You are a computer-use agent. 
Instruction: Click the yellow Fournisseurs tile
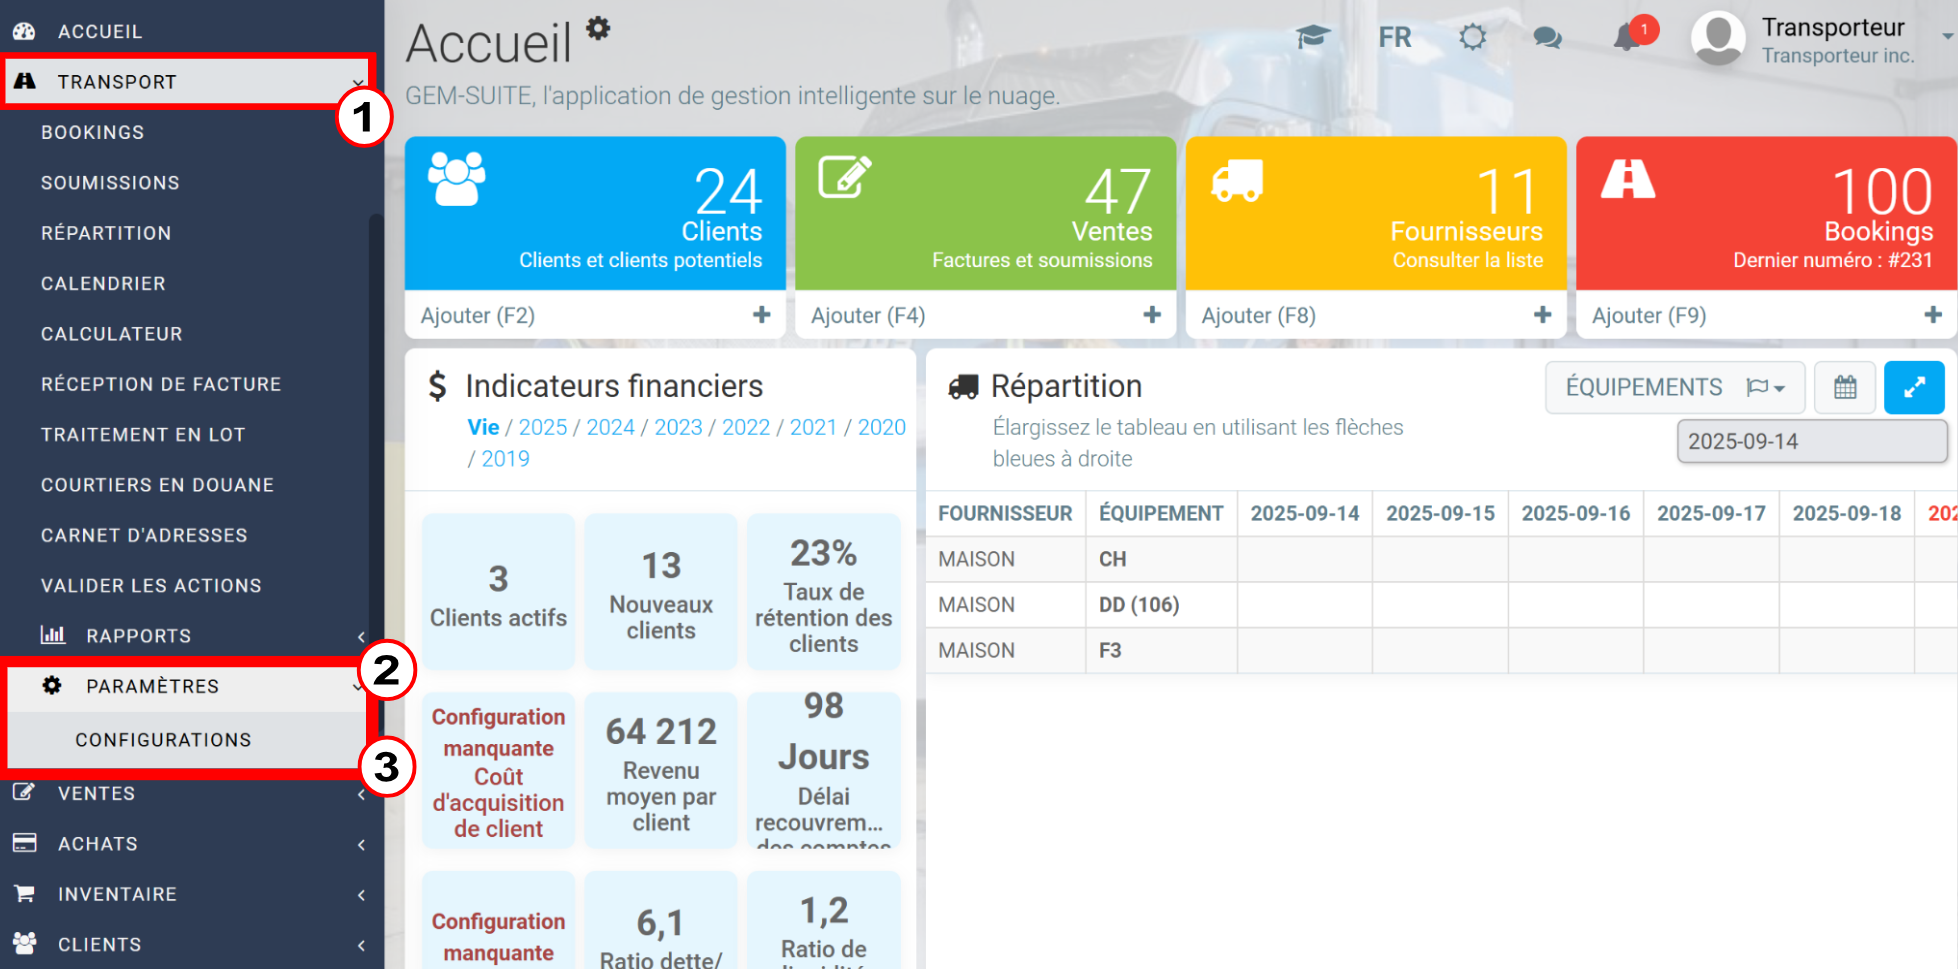tap(1375, 212)
